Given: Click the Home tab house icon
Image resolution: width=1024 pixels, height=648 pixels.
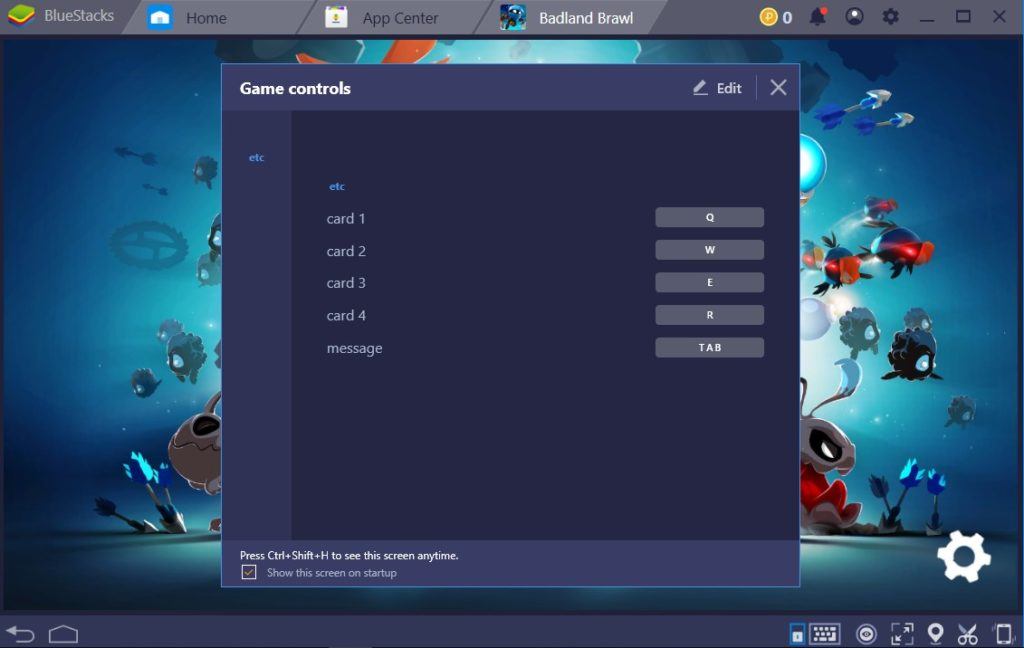Looking at the screenshot, I should pos(160,17).
